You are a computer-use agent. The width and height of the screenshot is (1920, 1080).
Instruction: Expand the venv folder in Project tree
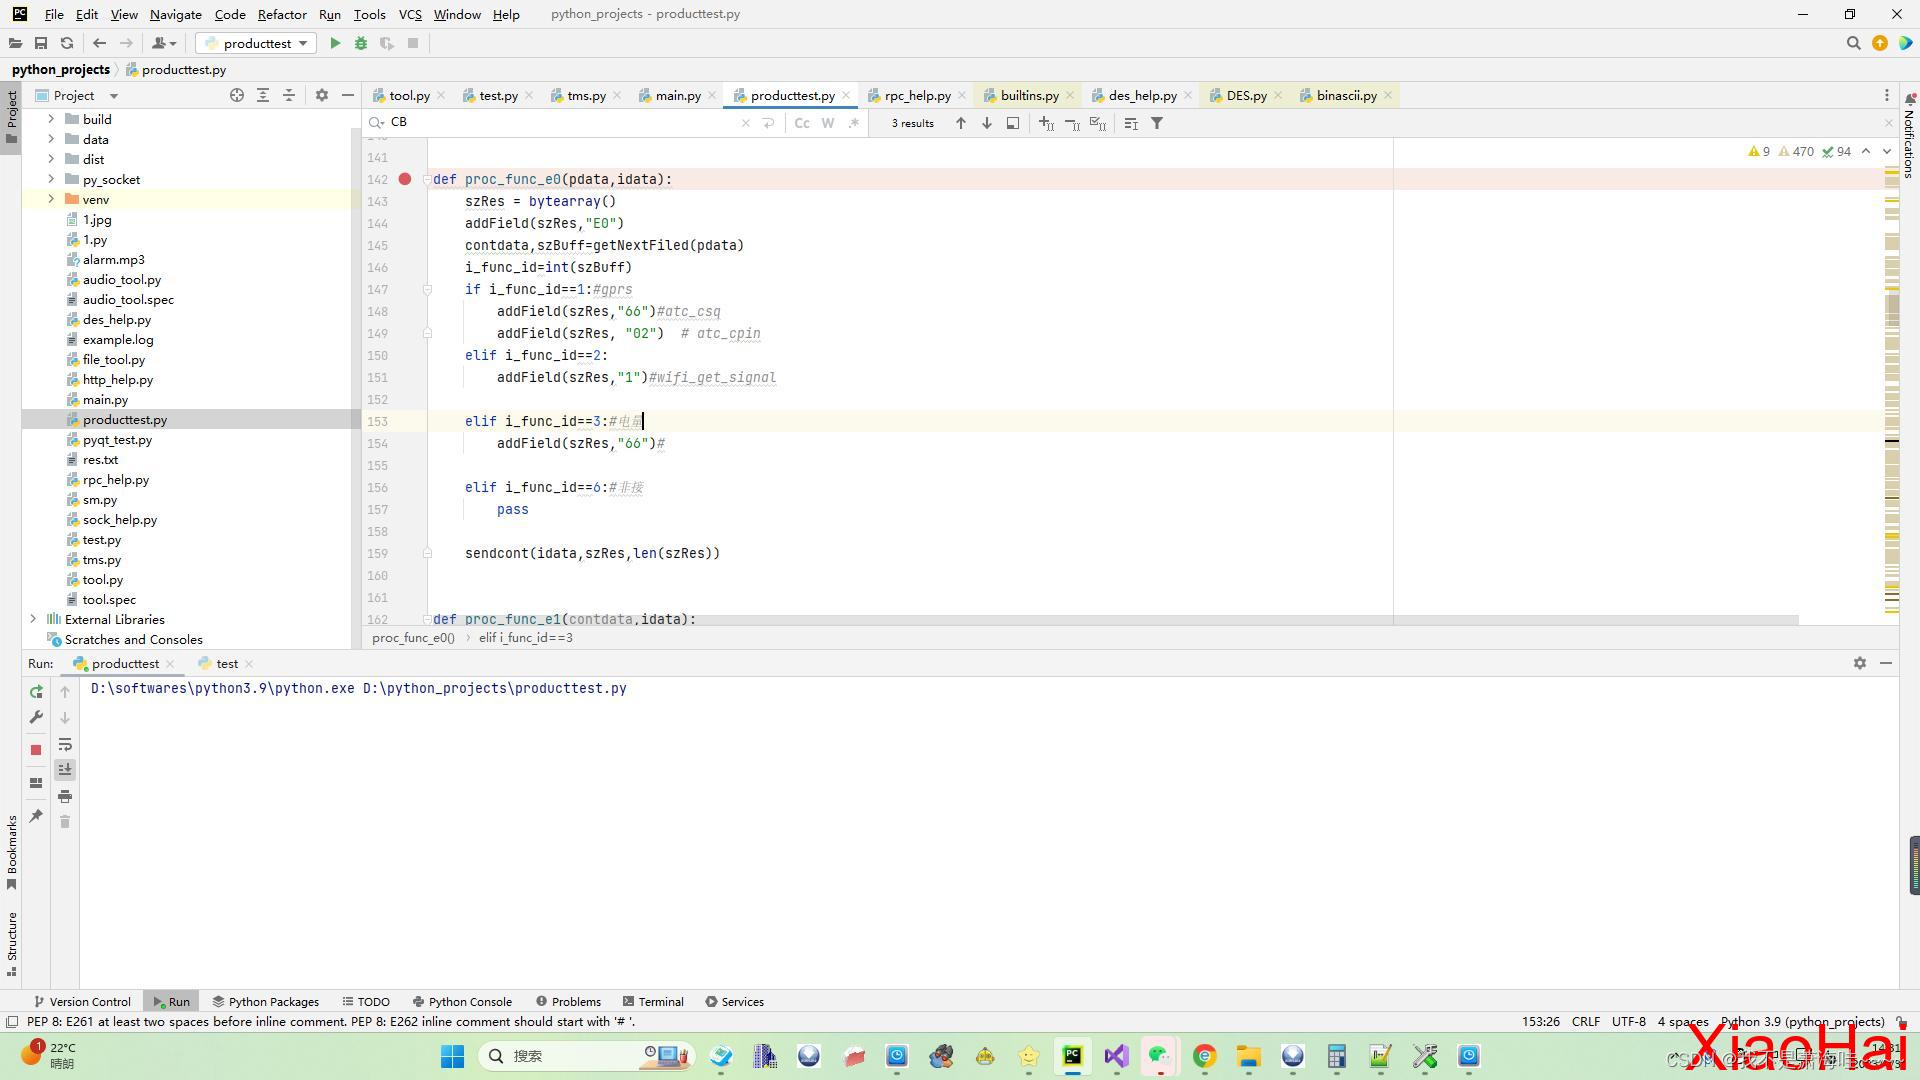pyautogui.click(x=51, y=199)
